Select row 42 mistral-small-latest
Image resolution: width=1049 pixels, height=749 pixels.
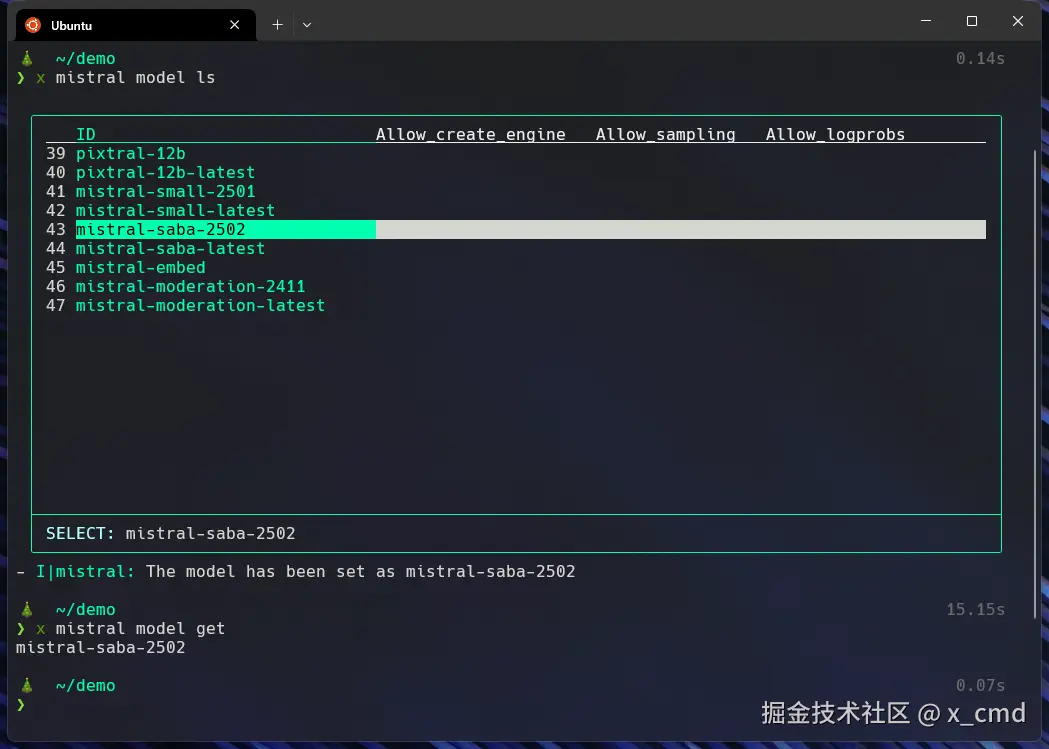[x=516, y=211]
